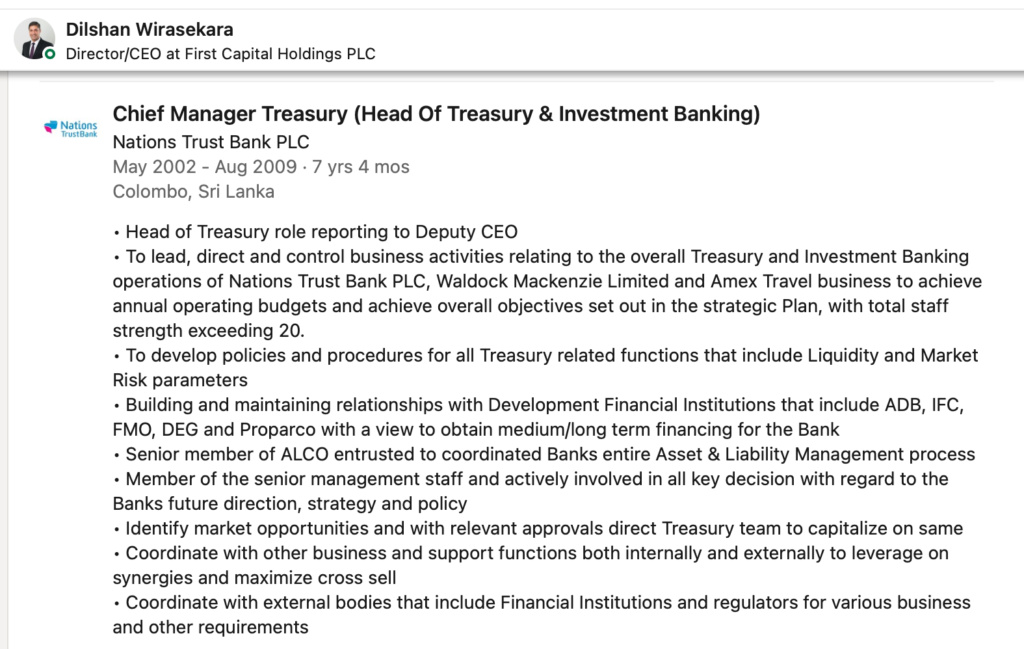The image size is (1024, 649).
Task: Click the Head of Treasury role bullet
Action: [x=315, y=232]
